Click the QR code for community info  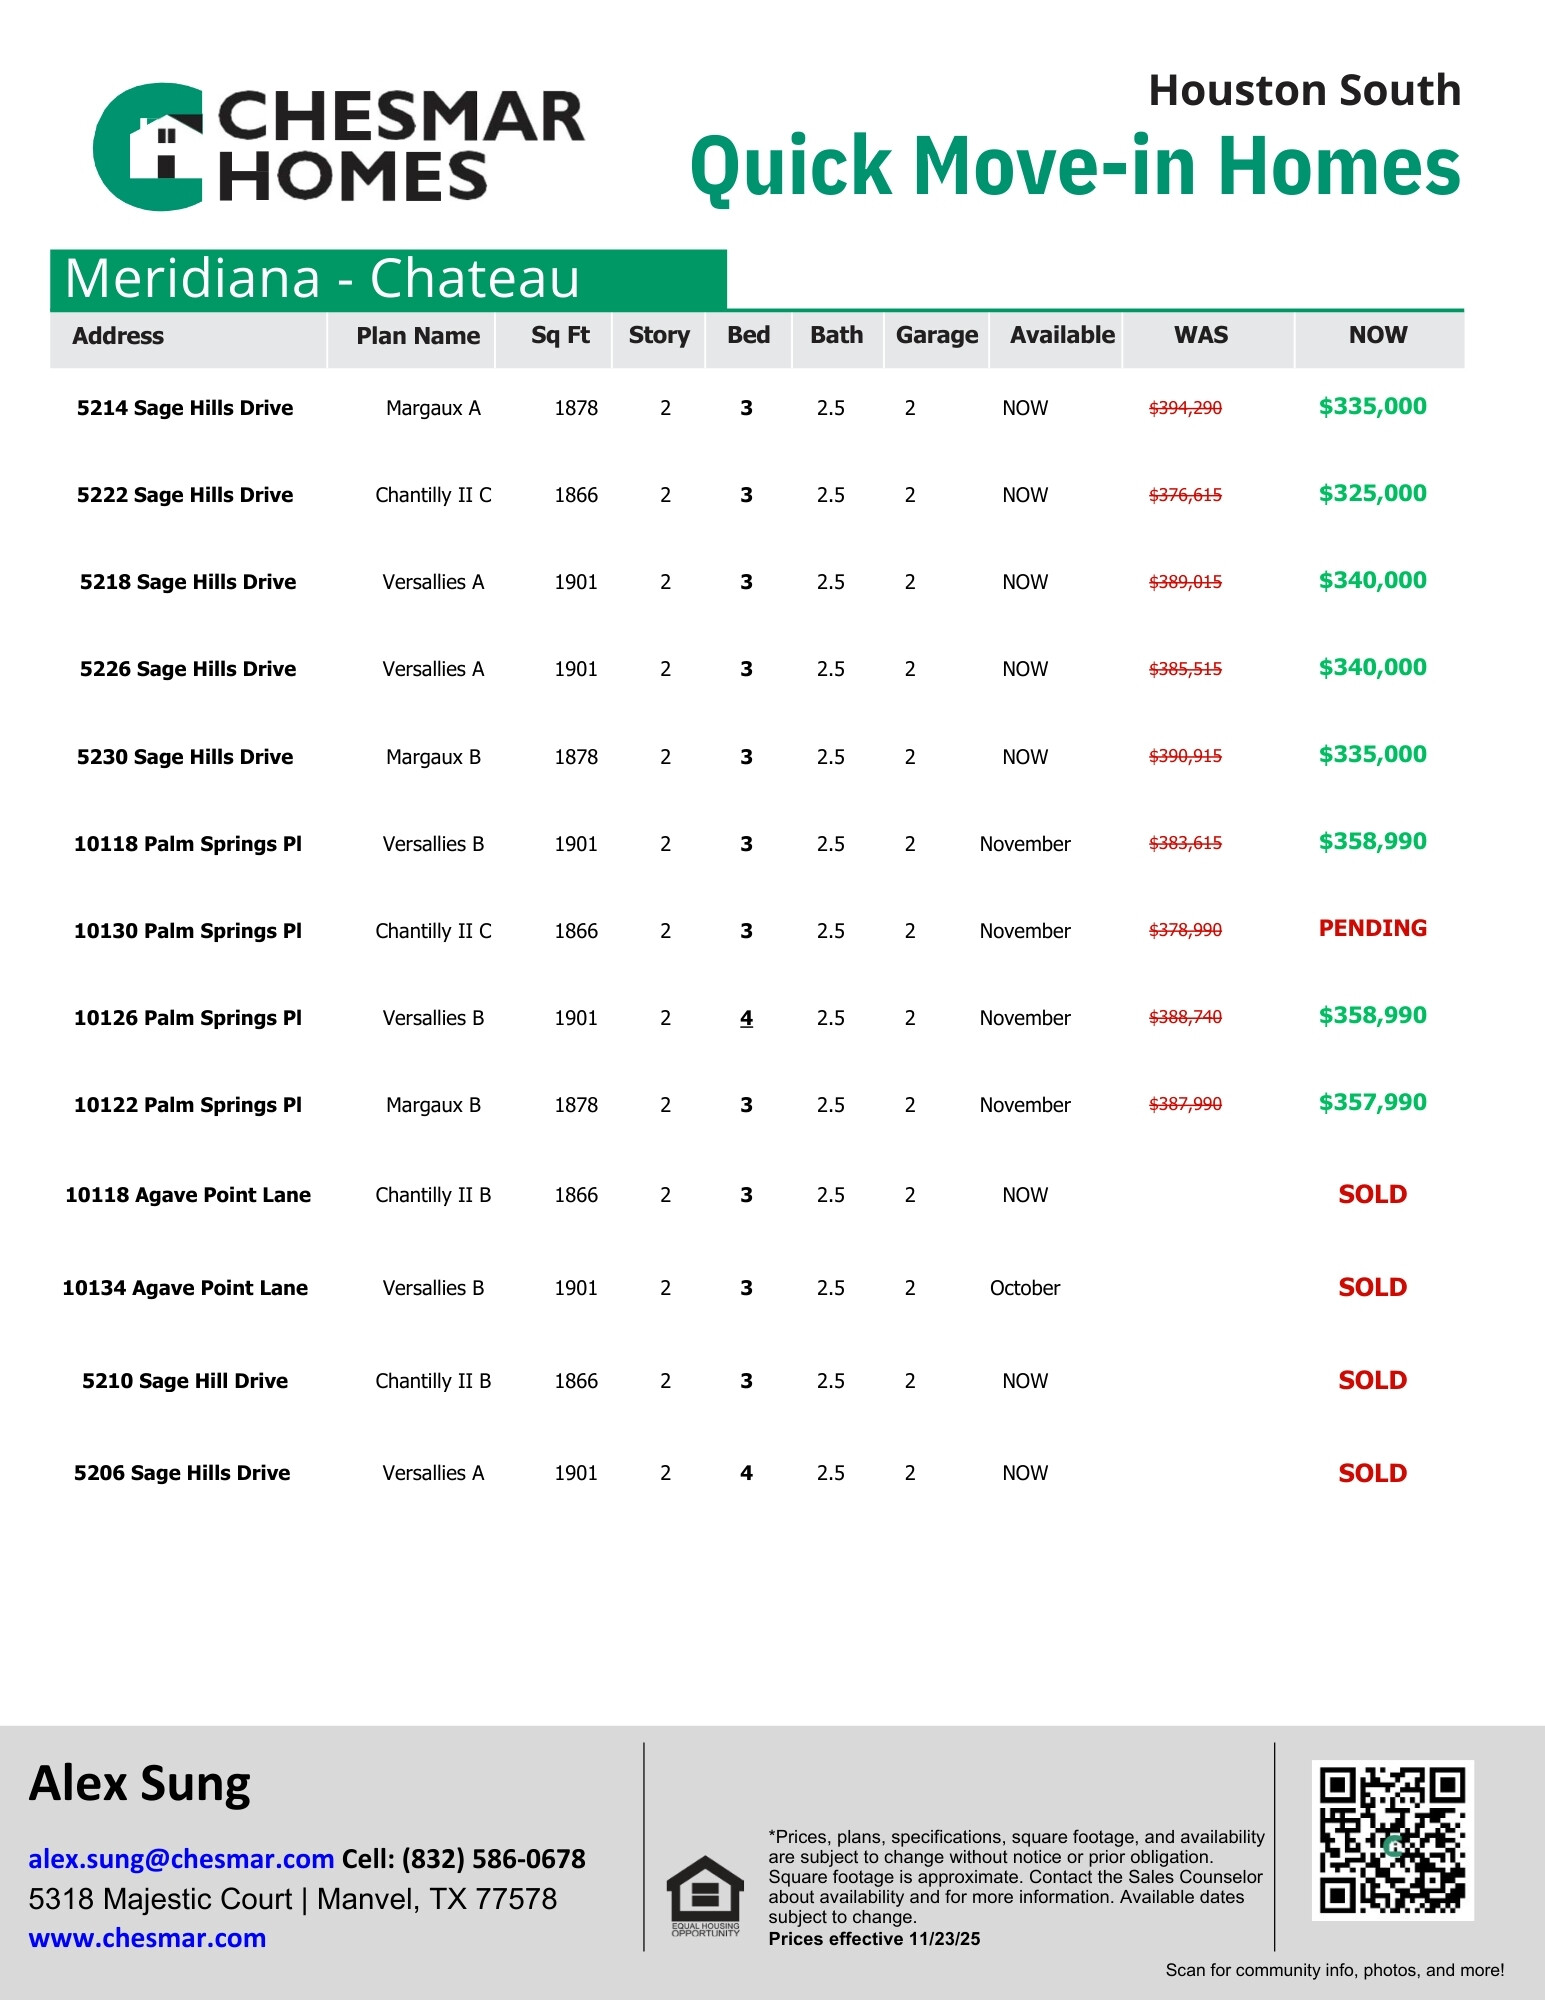pyautogui.click(x=1392, y=1840)
